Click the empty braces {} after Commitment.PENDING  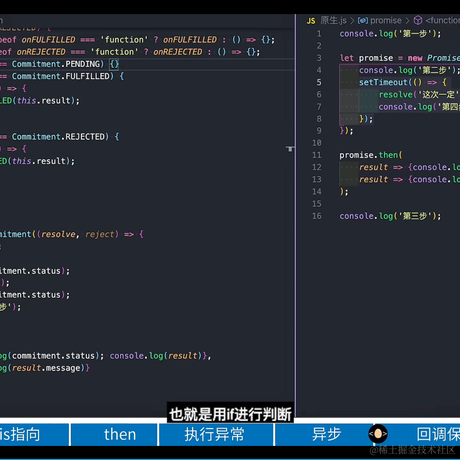pyautogui.click(x=114, y=64)
